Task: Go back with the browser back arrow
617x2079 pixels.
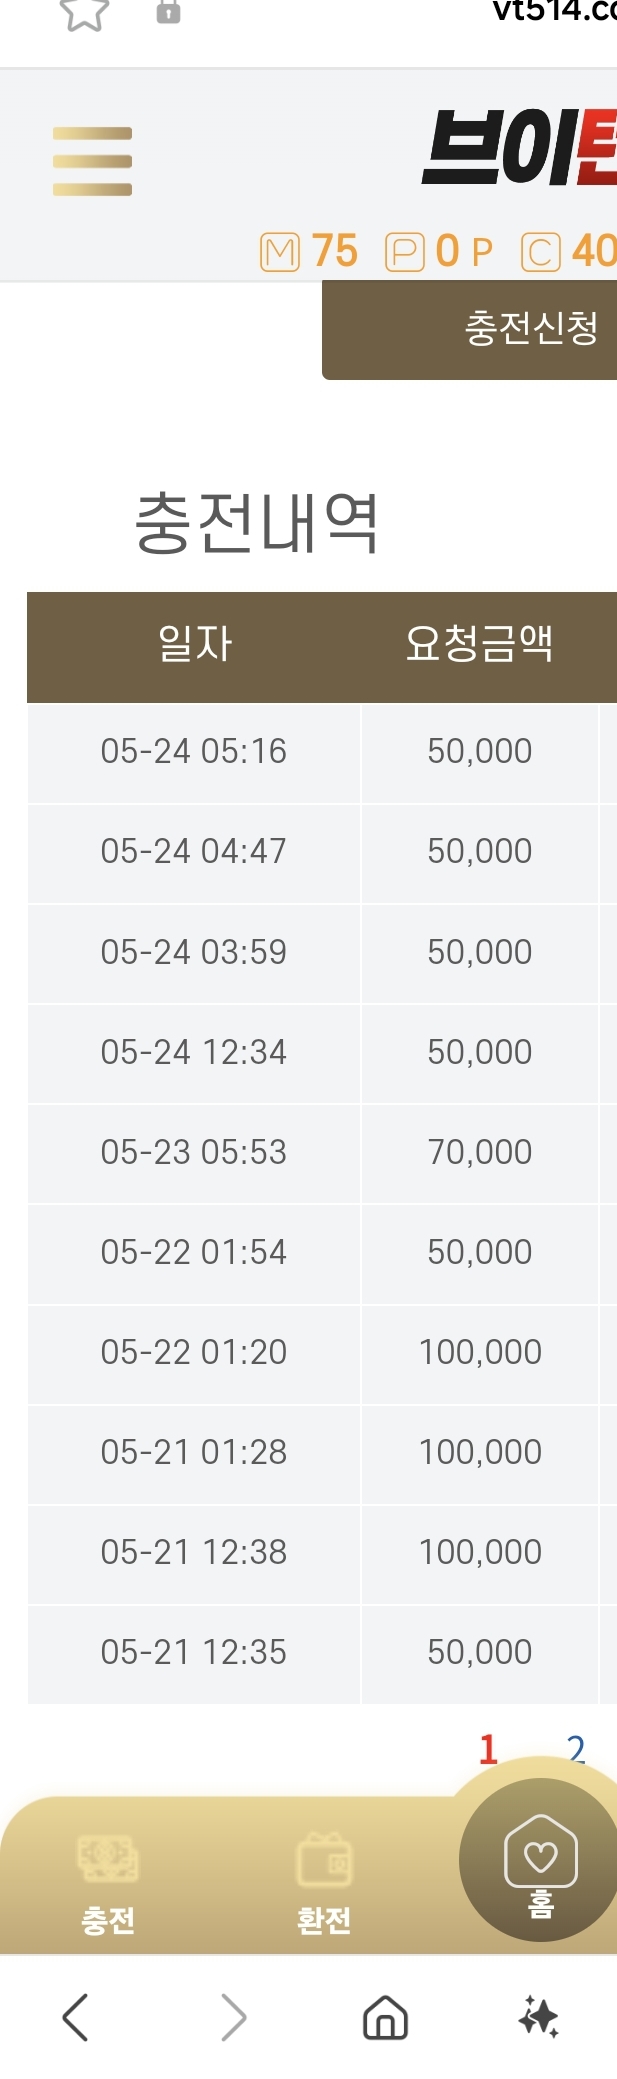Action: pyautogui.click(x=76, y=2016)
